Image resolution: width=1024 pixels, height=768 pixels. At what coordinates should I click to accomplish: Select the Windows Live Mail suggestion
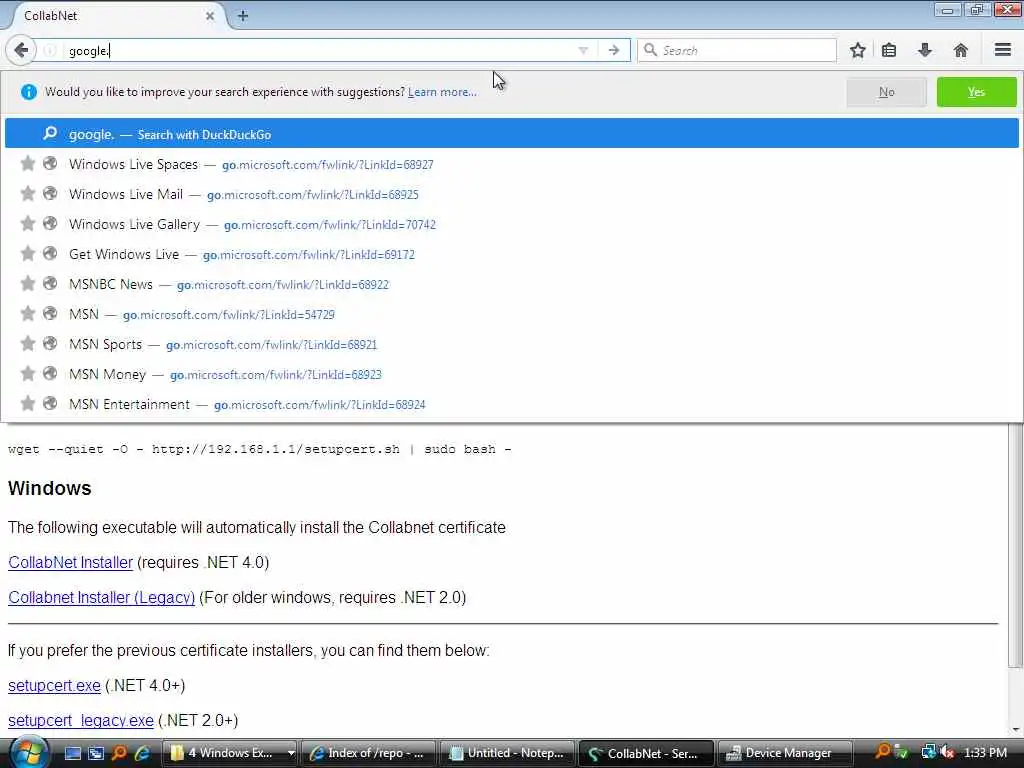511,194
